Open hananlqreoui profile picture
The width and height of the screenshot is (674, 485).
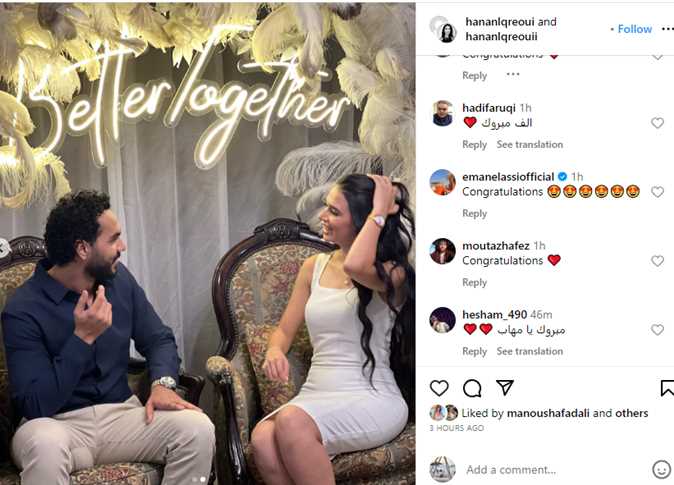pos(444,29)
